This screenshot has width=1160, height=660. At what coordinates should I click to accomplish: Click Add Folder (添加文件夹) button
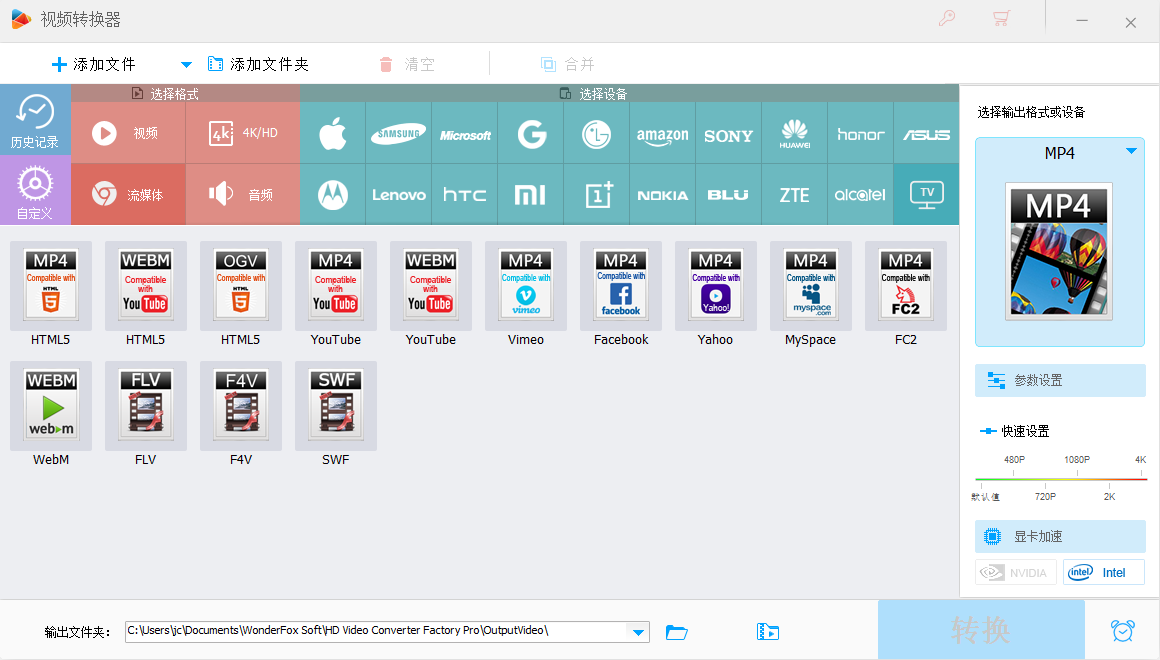[258, 64]
